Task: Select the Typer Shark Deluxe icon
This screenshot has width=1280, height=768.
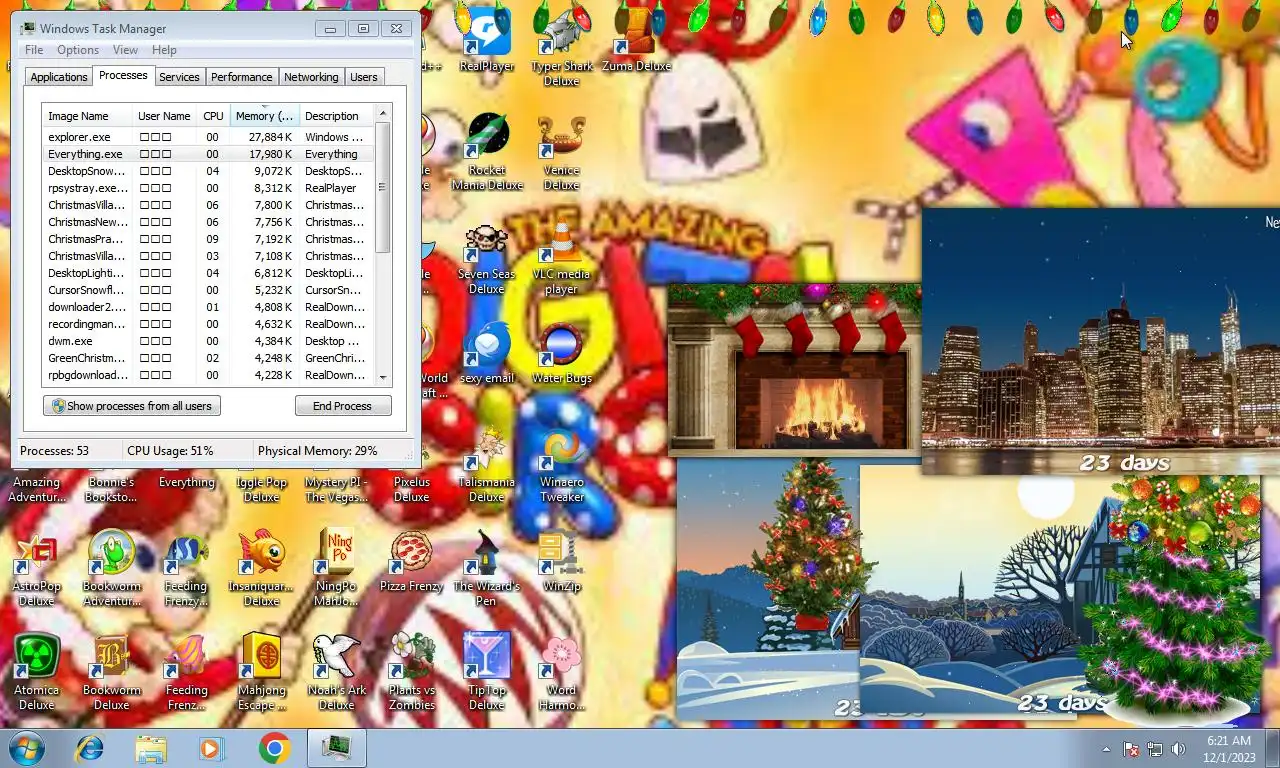Action: point(561,47)
